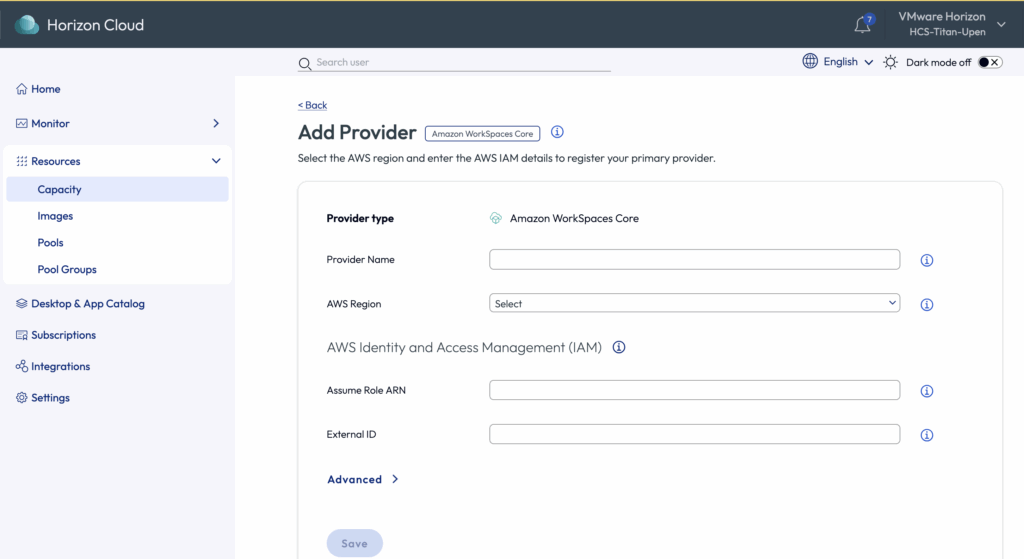Click the Provider Name input field
The image size is (1024, 559).
pos(694,260)
